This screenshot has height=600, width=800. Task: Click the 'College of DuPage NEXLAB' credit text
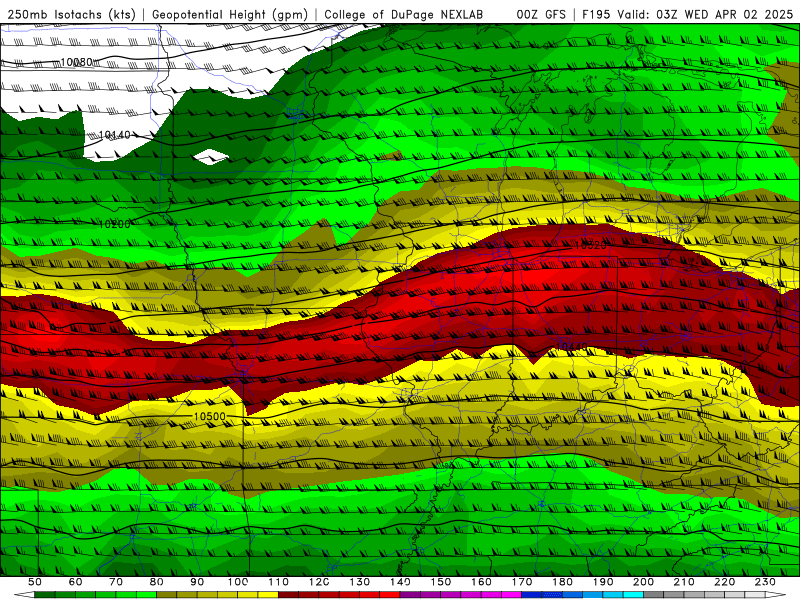pos(404,14)
